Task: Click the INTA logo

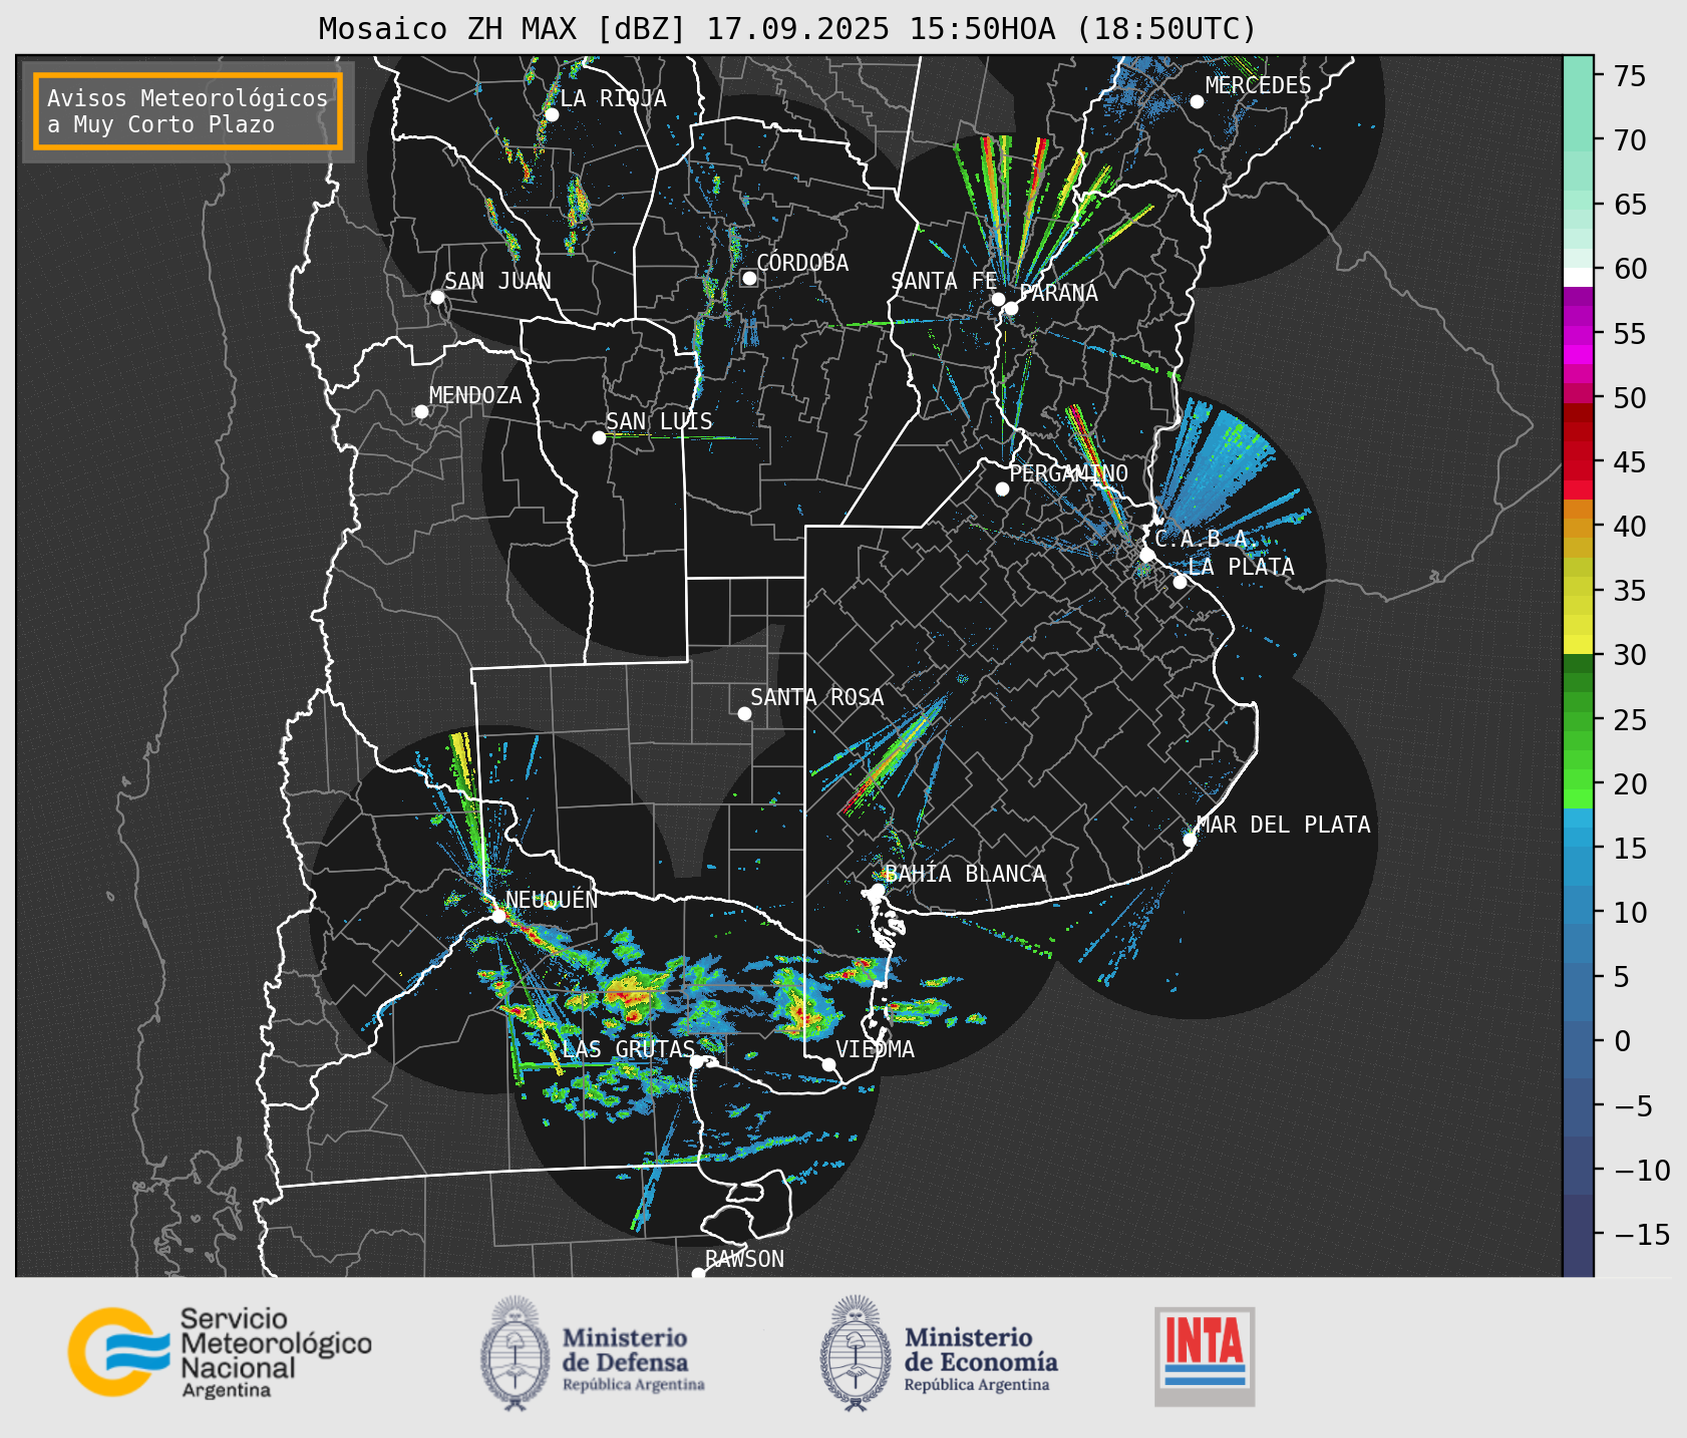Action: (1205, 1356)
